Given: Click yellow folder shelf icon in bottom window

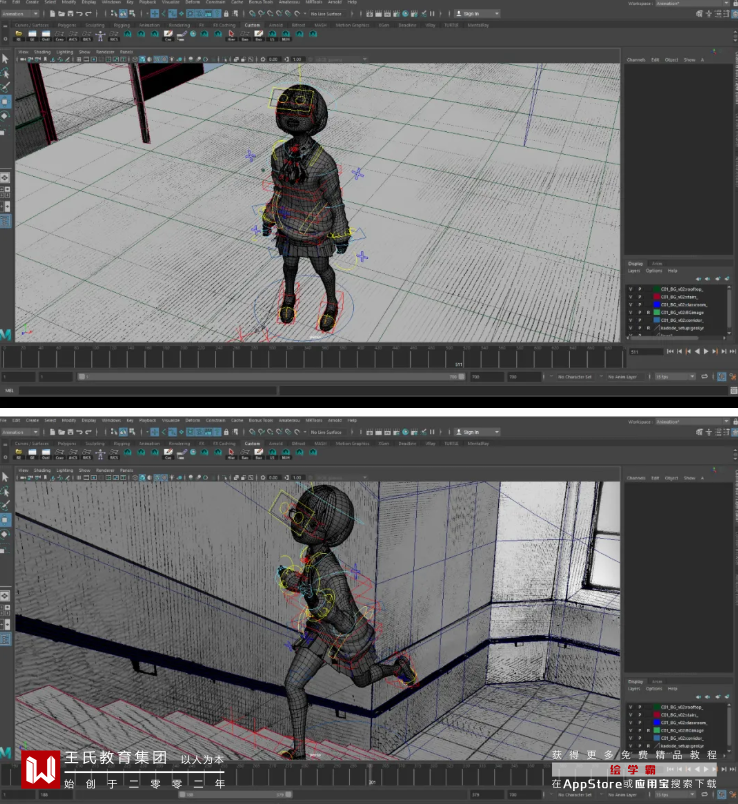Looking at the screenshot, I should tap(19, 453).
